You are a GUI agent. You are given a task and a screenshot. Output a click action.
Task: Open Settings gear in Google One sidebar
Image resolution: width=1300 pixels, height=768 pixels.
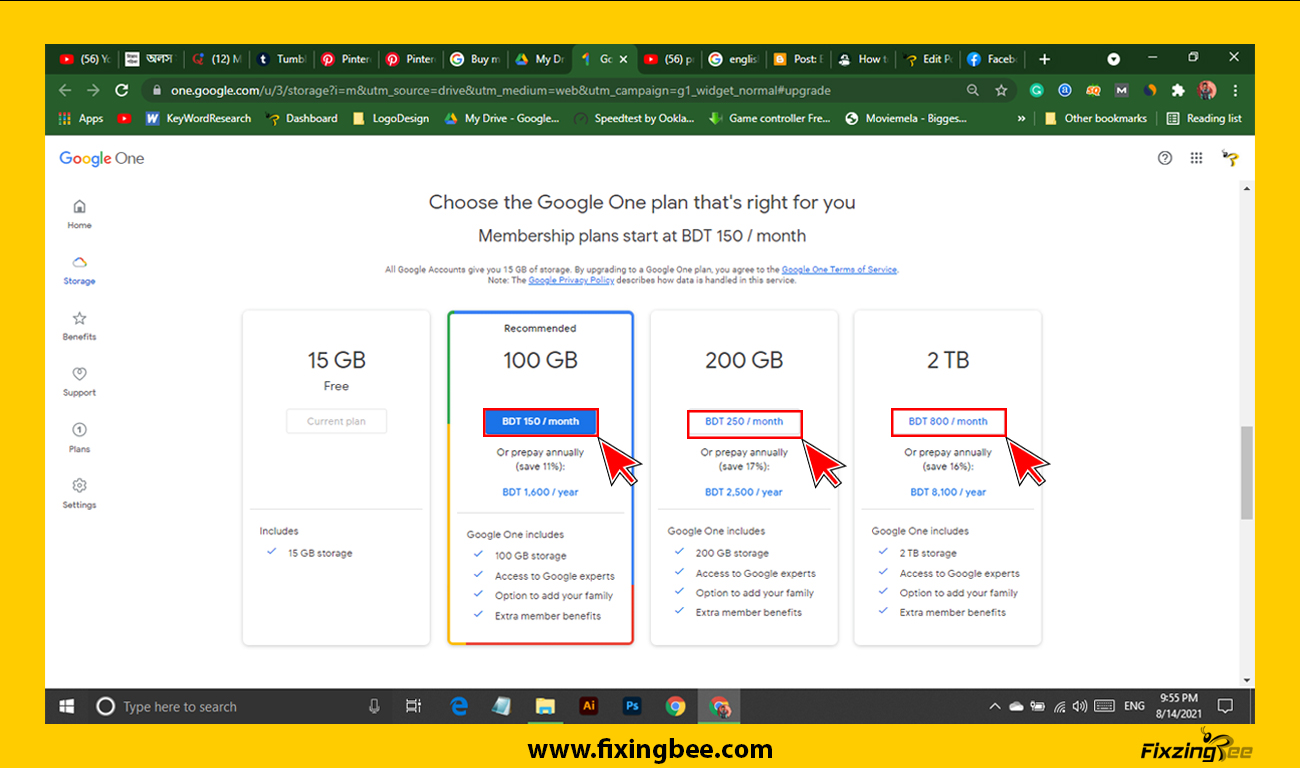click(x=79, y=487)
